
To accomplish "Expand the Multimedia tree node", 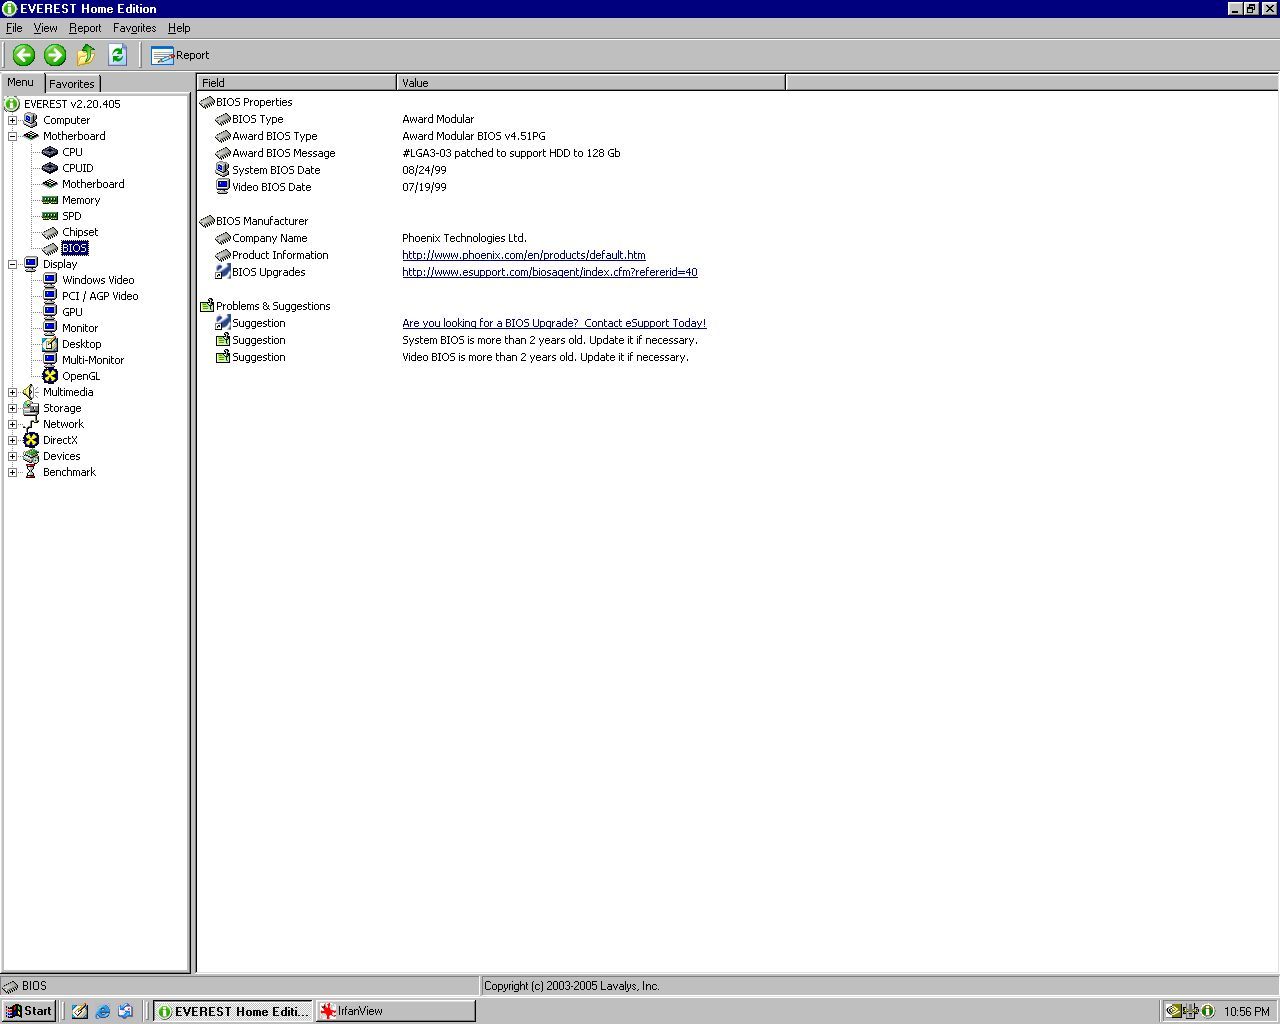I will [x=12, y=392].
